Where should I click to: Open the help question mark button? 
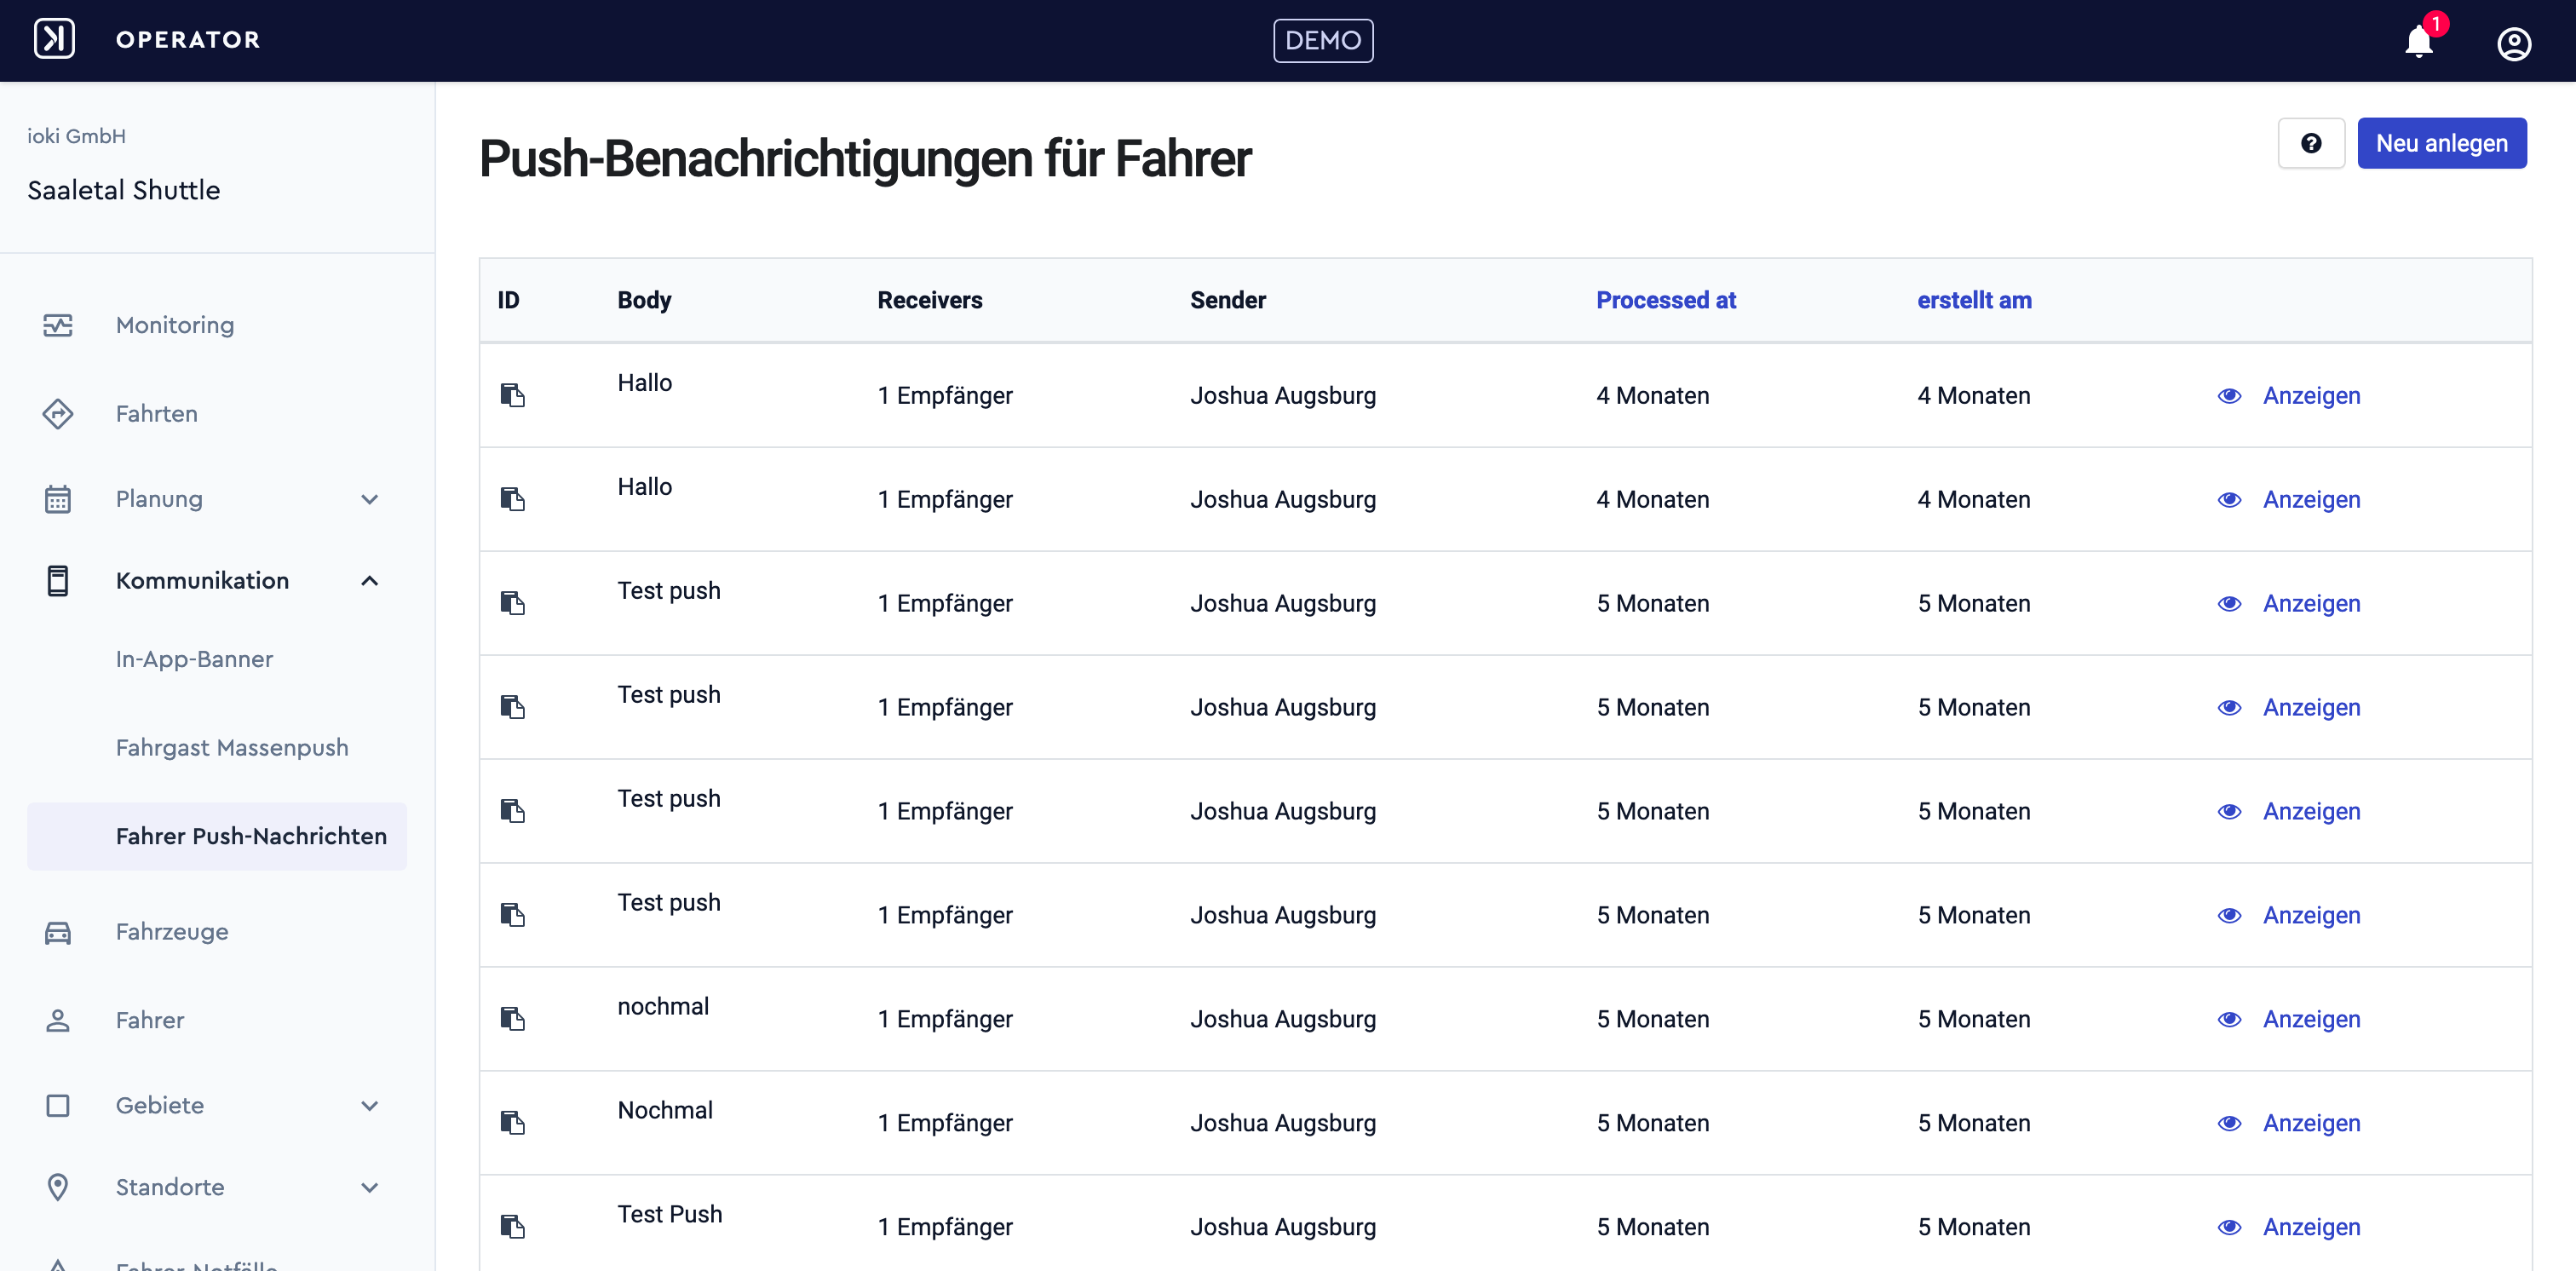pyautogui.click(x=2311, y=143)
